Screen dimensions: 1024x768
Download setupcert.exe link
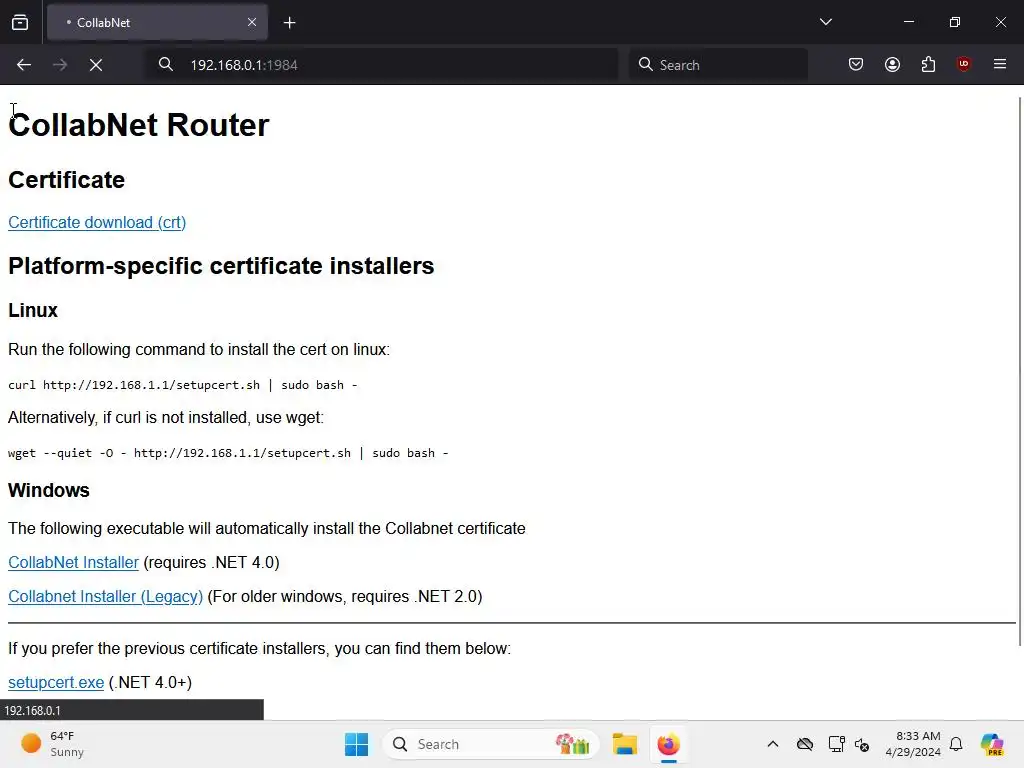[x=56, y=682]
